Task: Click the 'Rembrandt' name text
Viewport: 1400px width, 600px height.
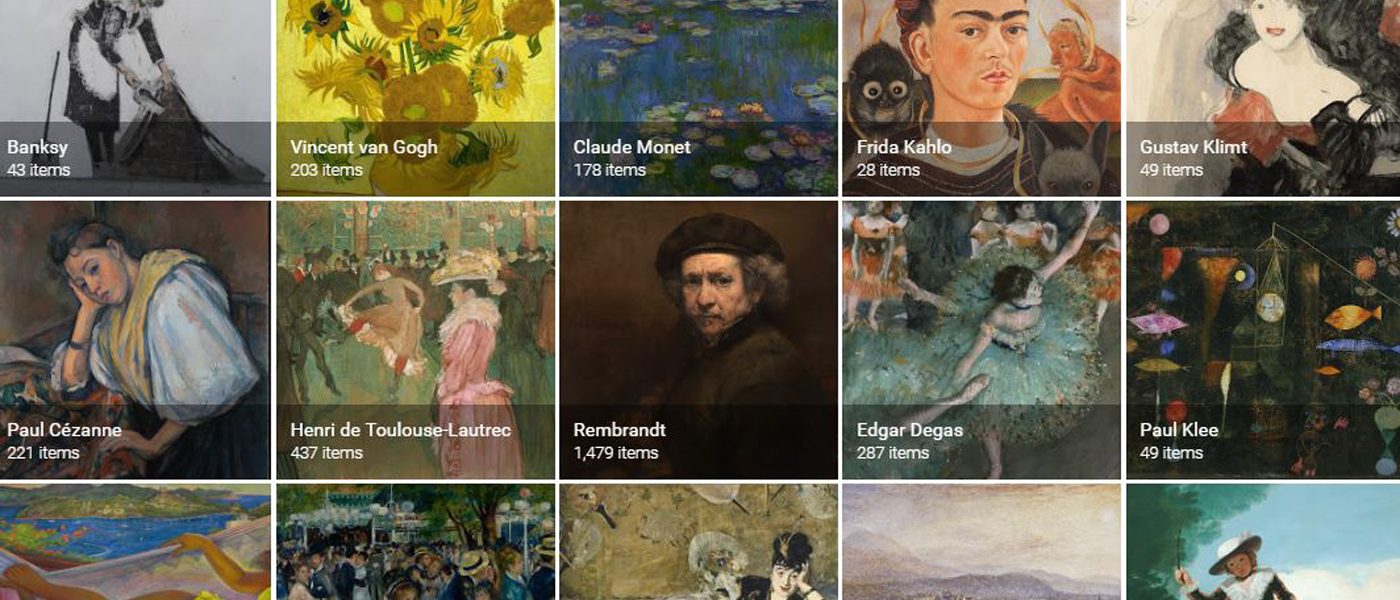Action: [x=619, y=430]
